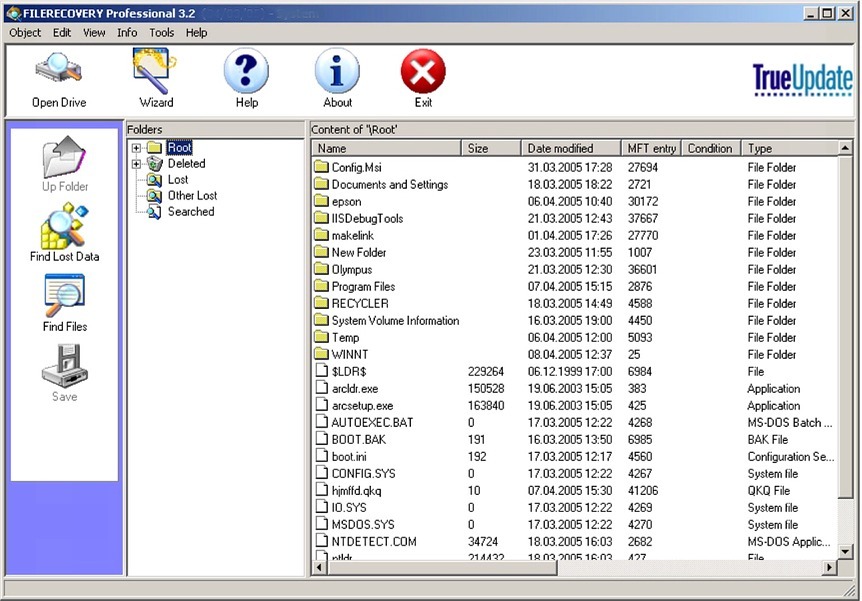Select hjmffd.qkq file name
Screen dimensions: 862x601
[x=356, y=491]
